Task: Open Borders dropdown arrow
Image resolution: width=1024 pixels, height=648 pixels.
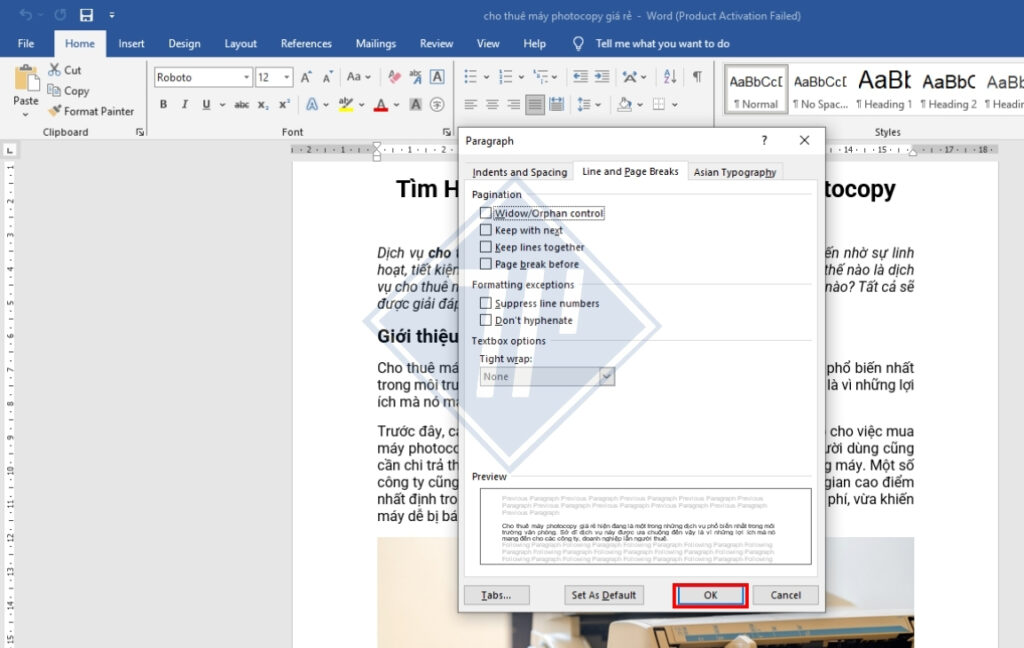Action: [675, 105]
